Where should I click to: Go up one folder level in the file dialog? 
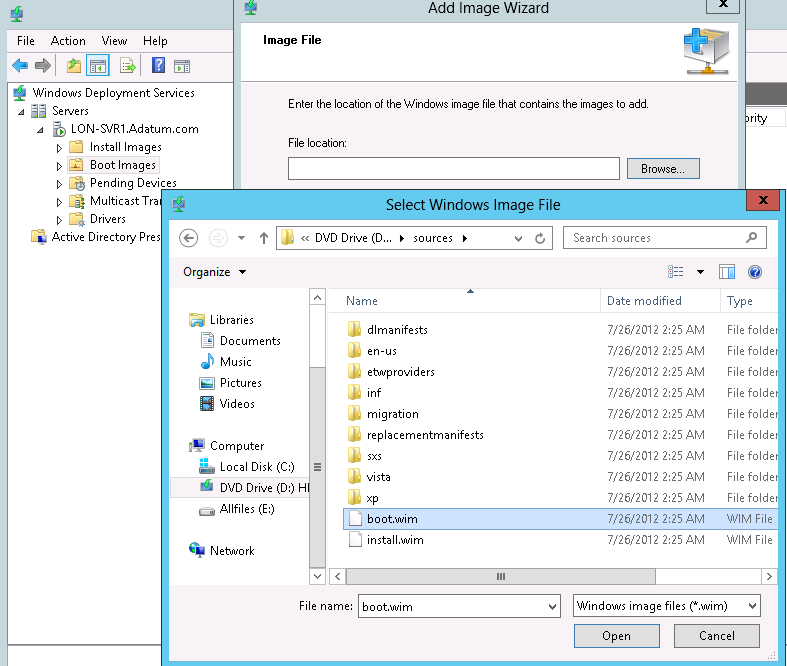pyautogui.click(x=264, y=238)
